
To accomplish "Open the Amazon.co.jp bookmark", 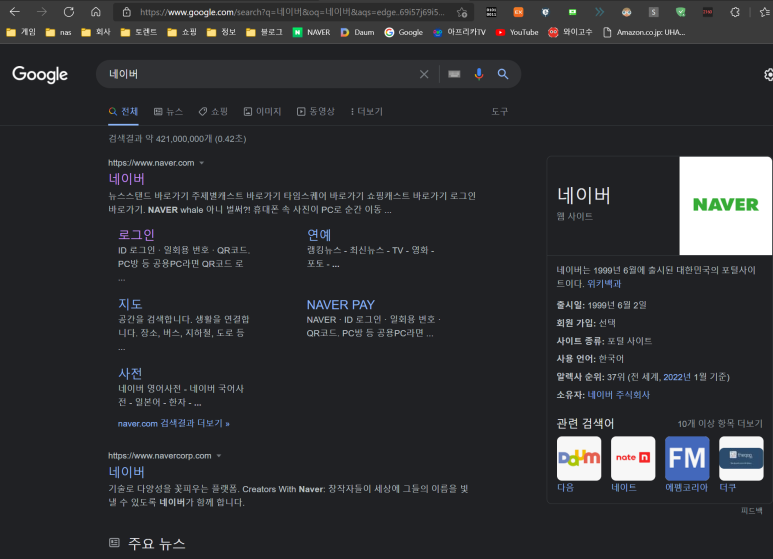I will pyautogui.click(x=644, y=32).
